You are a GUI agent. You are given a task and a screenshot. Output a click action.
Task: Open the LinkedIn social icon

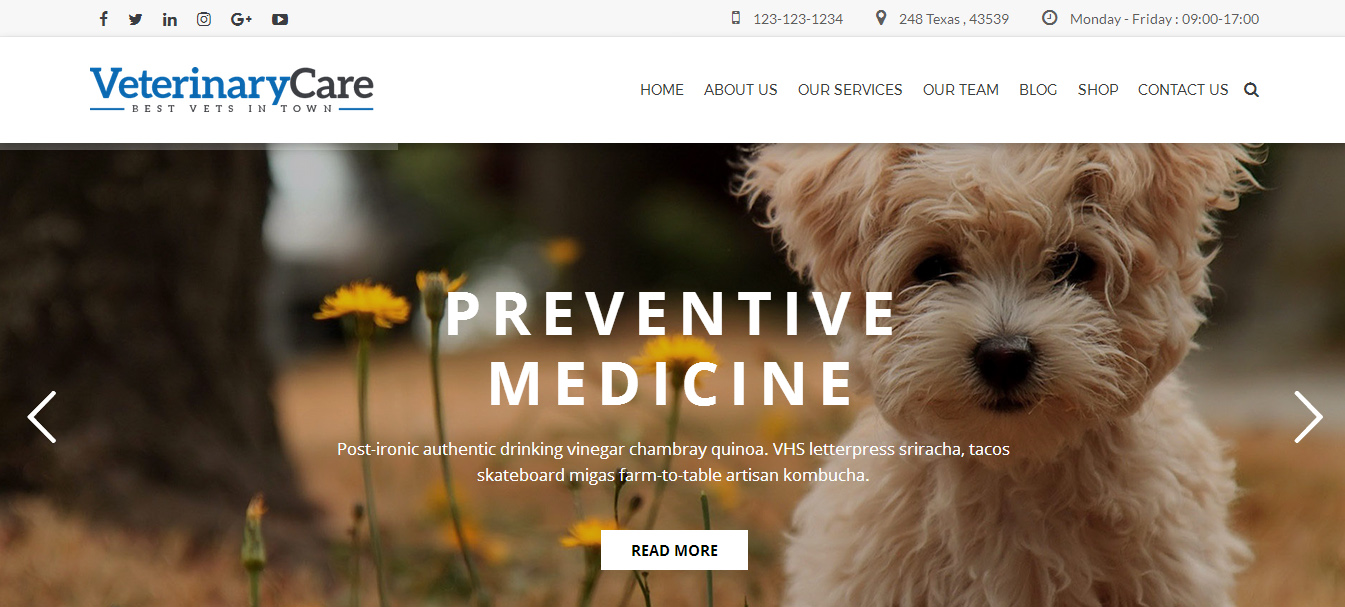170,19
